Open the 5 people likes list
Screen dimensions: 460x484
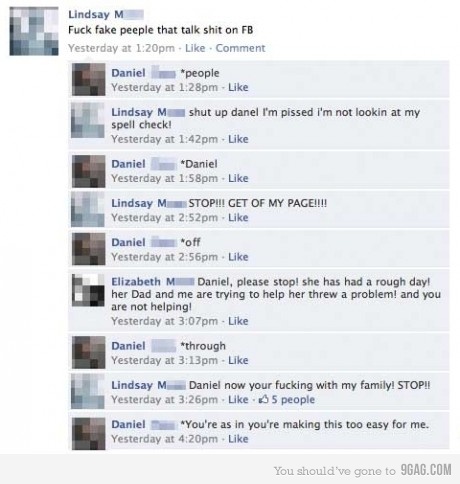(293, 399)
